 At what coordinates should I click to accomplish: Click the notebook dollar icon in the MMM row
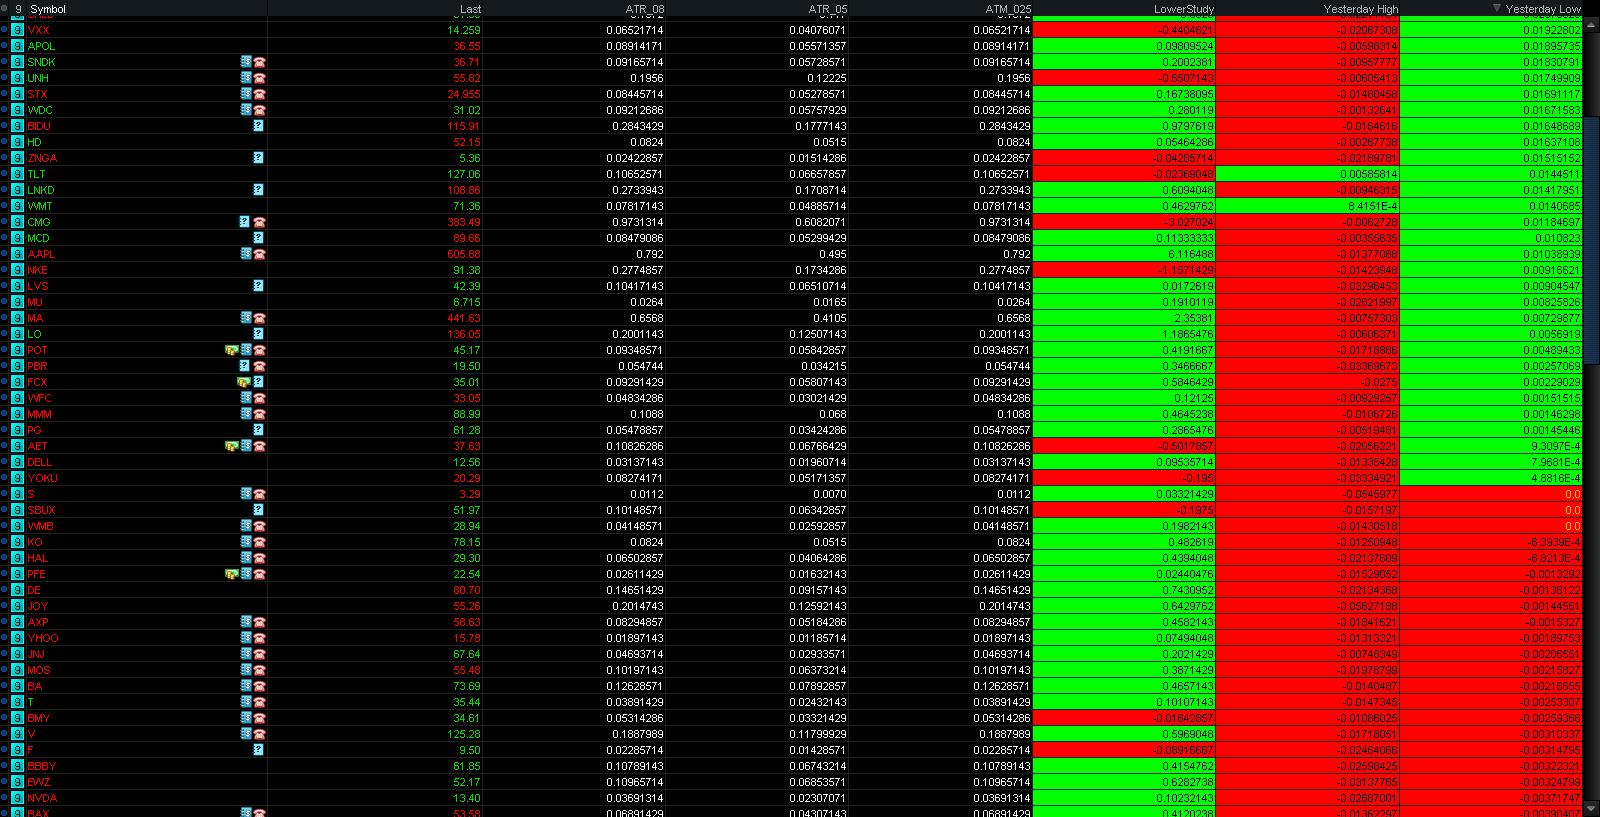click(246, 414)
